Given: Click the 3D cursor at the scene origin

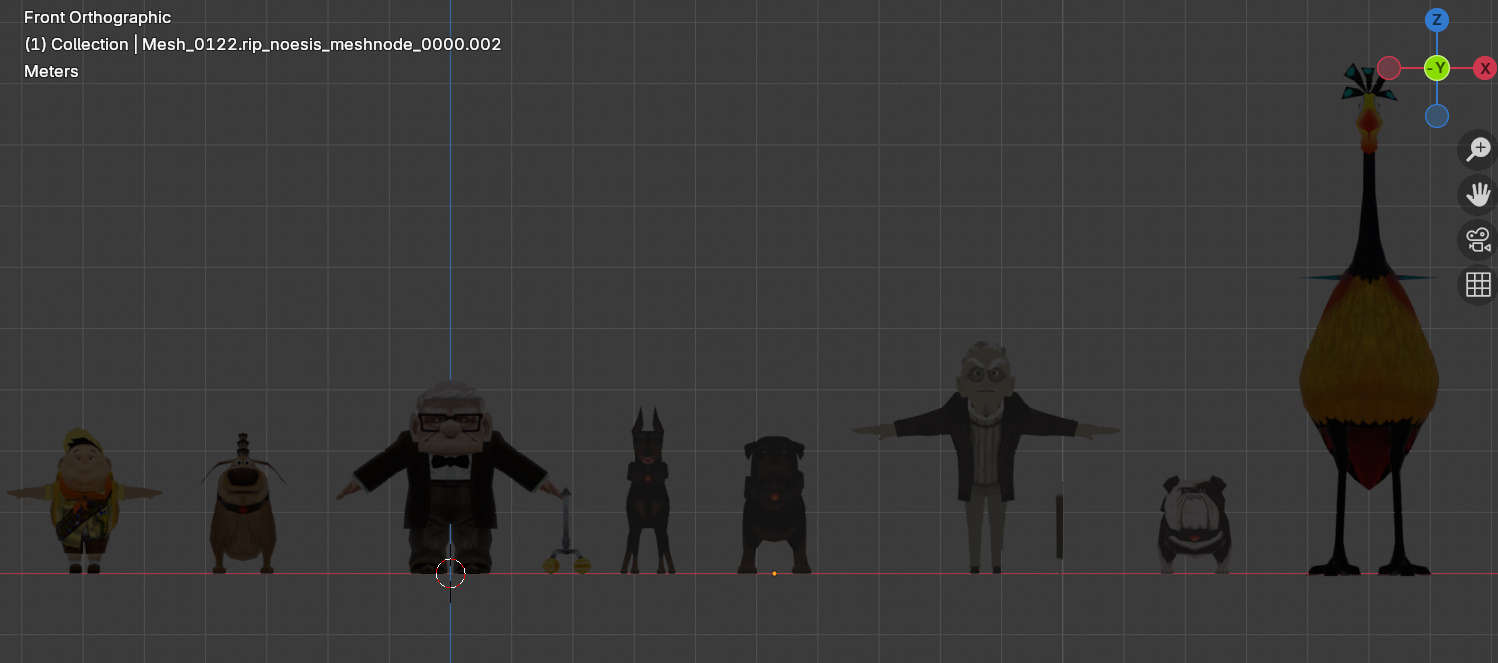Looking at the screenshot, I should 450,572.
